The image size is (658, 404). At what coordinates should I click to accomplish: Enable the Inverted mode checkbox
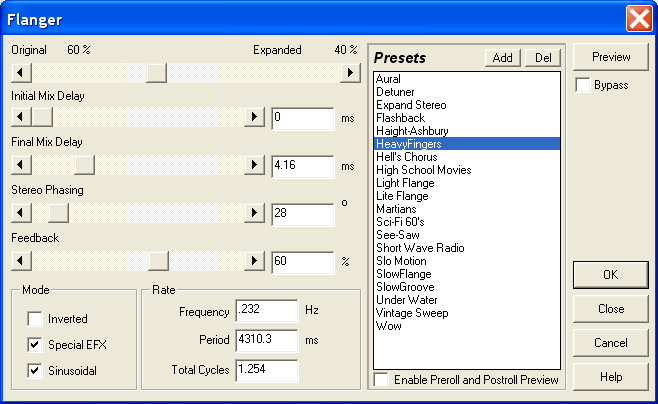pyautogui.click(x=35, y=320)
